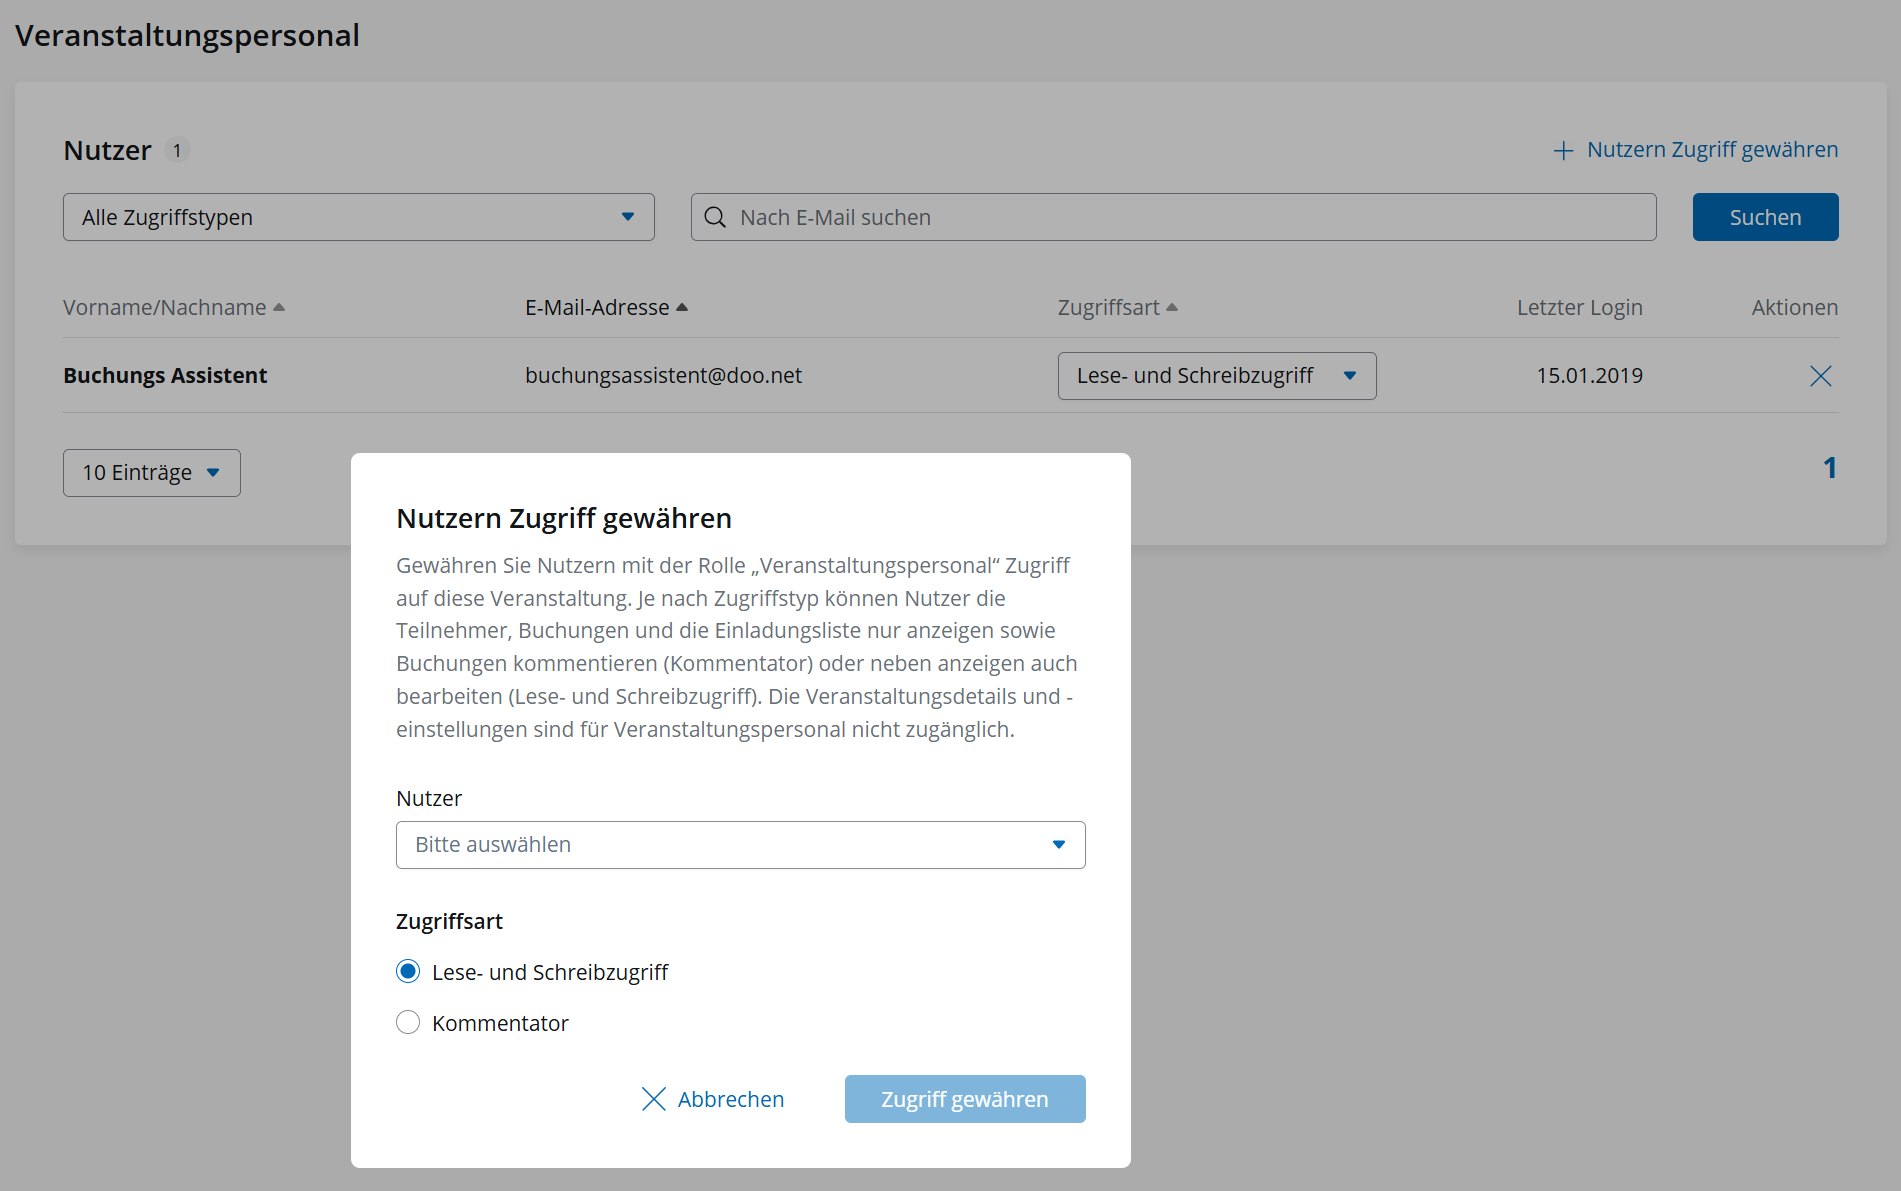Click the Letzter Login column header

[x=1579, y=307]
